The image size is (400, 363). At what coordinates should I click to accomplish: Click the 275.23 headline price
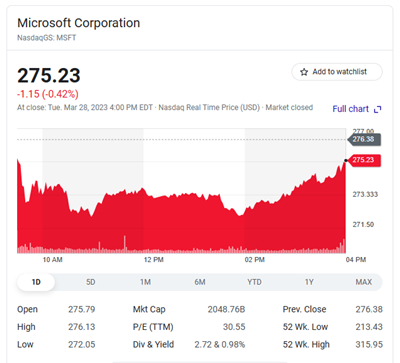pyautogui.click(x=49, y=75)
